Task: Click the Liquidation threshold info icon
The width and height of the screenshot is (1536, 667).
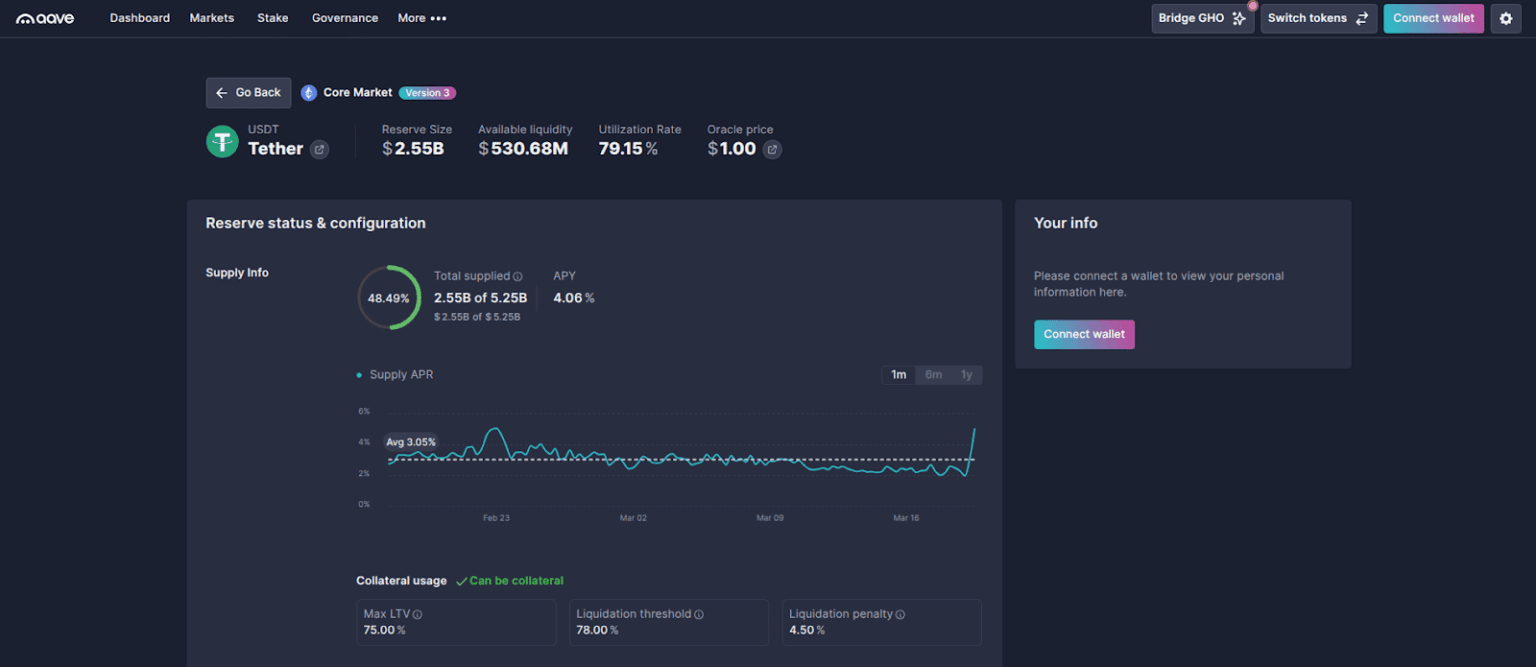Action: coord(699,615)
